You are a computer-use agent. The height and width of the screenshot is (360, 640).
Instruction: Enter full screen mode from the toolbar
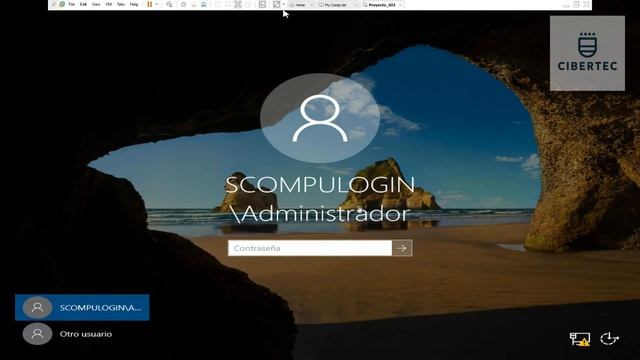(x=238, y=4)
